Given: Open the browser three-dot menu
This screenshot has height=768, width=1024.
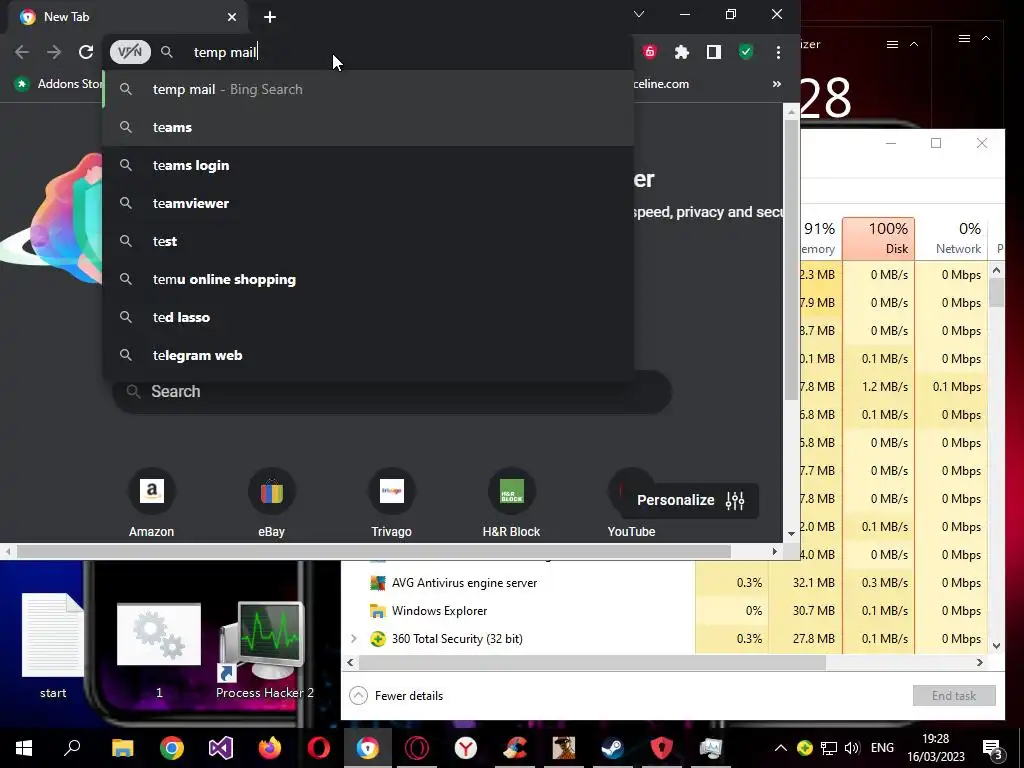Looking at the screenshot, I should (778, 52).
